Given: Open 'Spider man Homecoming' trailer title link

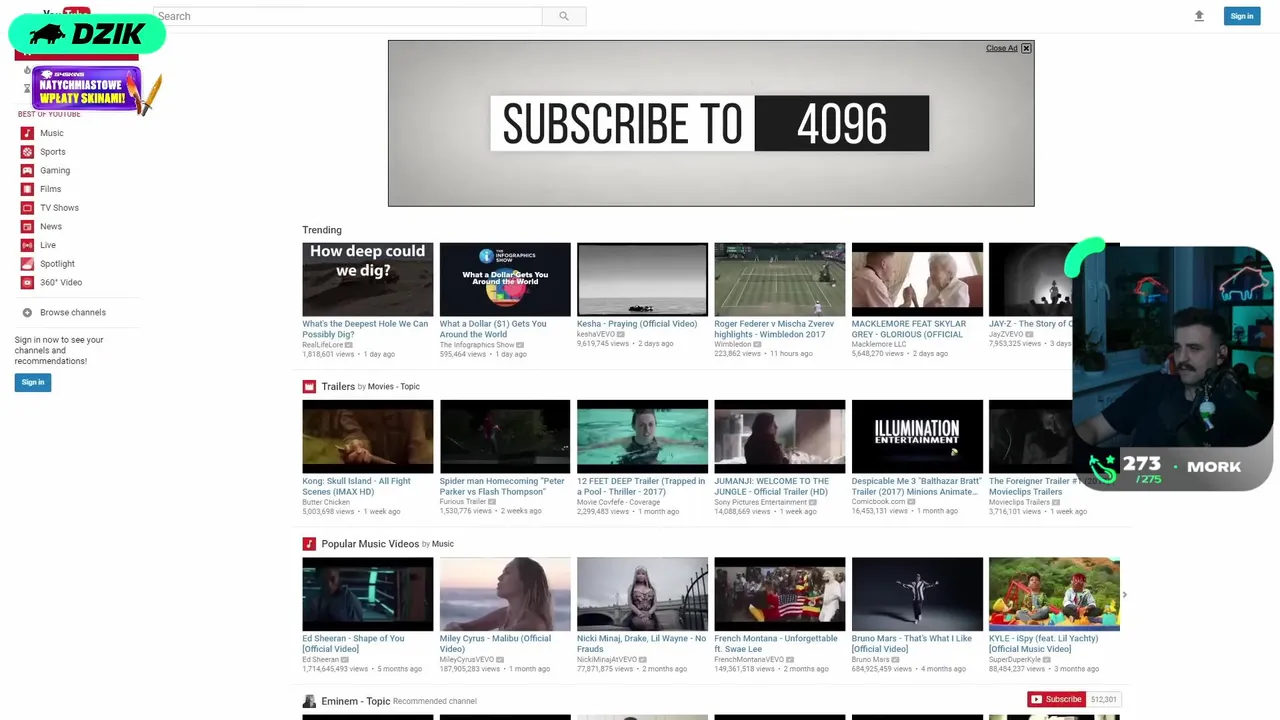Looking at the screenshot, I should pos(502,486).
